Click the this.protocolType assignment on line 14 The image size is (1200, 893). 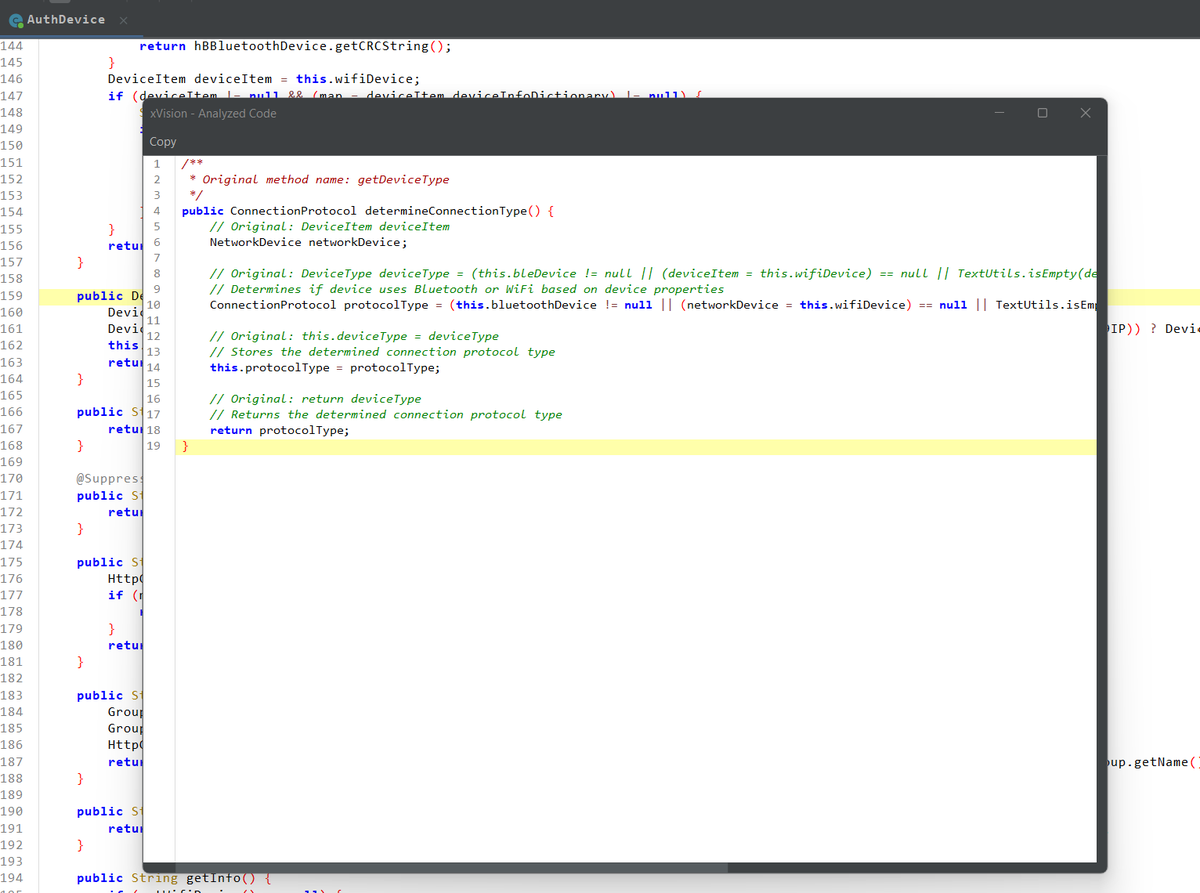pos(268,367)
